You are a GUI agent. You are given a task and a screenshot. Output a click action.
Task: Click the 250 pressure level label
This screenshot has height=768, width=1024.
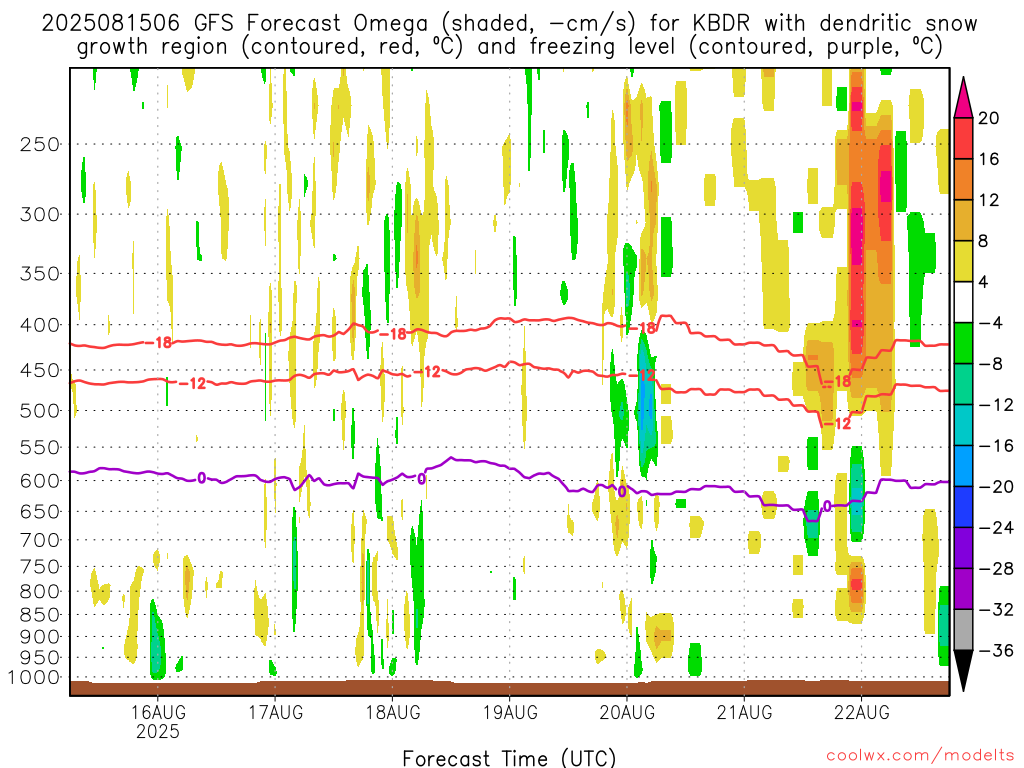click(39, 144)
